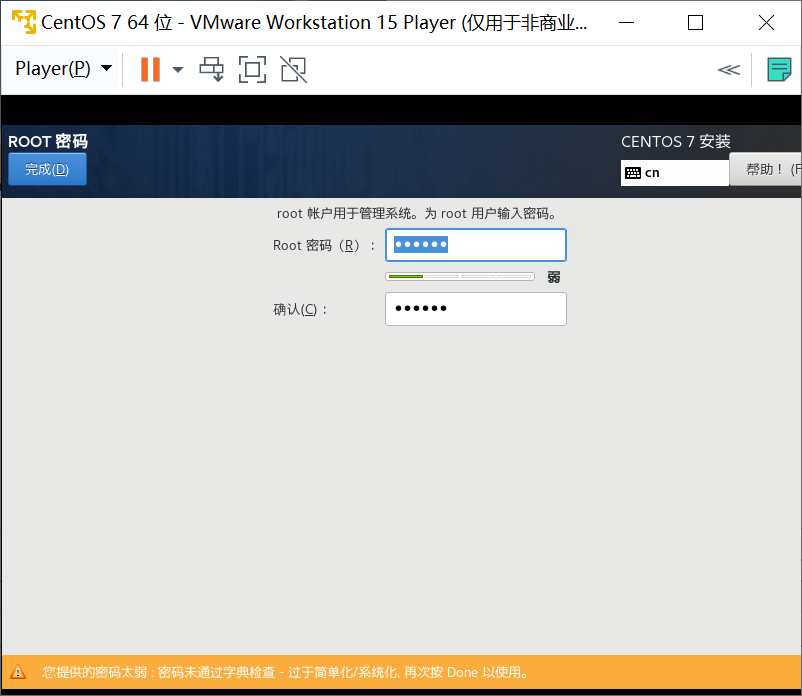Screen dimensions: 802x696
Task: Open the green notes panel icon
Action: coord(779,69)
